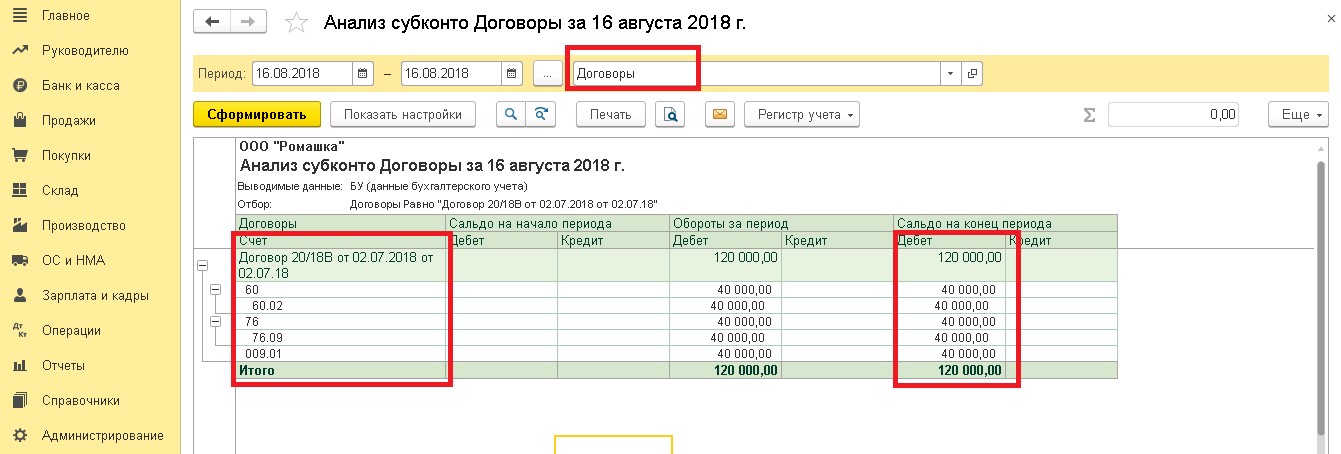Collapse the account 76 group
The width and height of the screenshot is (1341, 454).
pyautogui.click(x=216, y=321)
